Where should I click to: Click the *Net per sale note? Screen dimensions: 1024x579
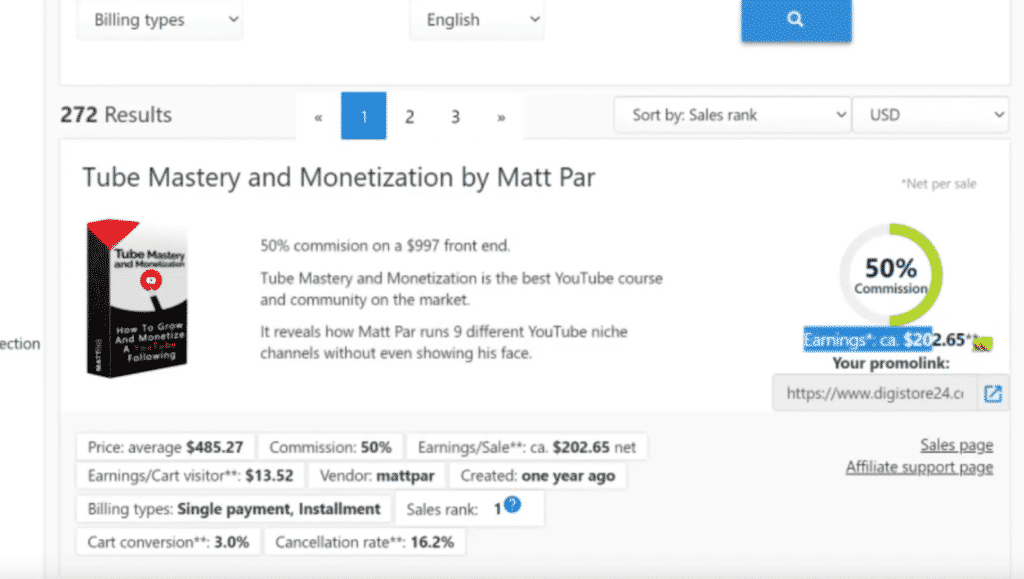tap(938, 184)
